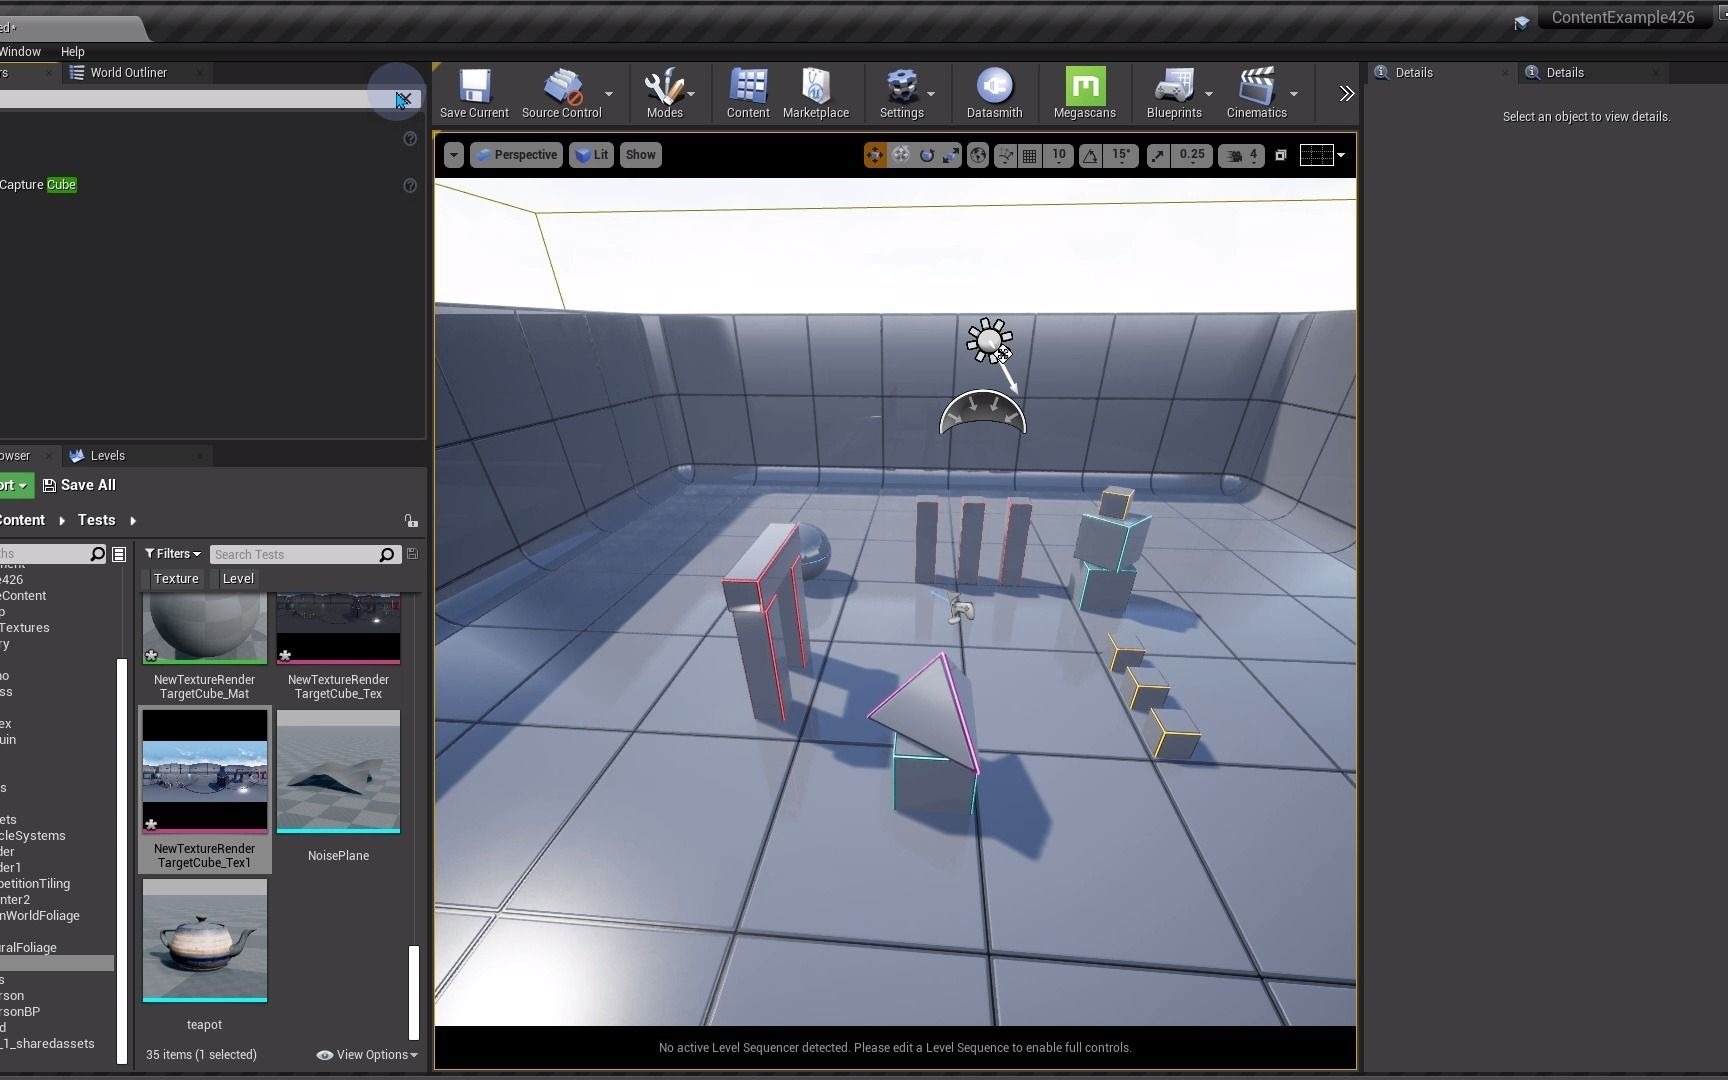Viewport: 1728px width, 1080px height.
Task: Open the Perspective dropdown
Action: [516, 155]
